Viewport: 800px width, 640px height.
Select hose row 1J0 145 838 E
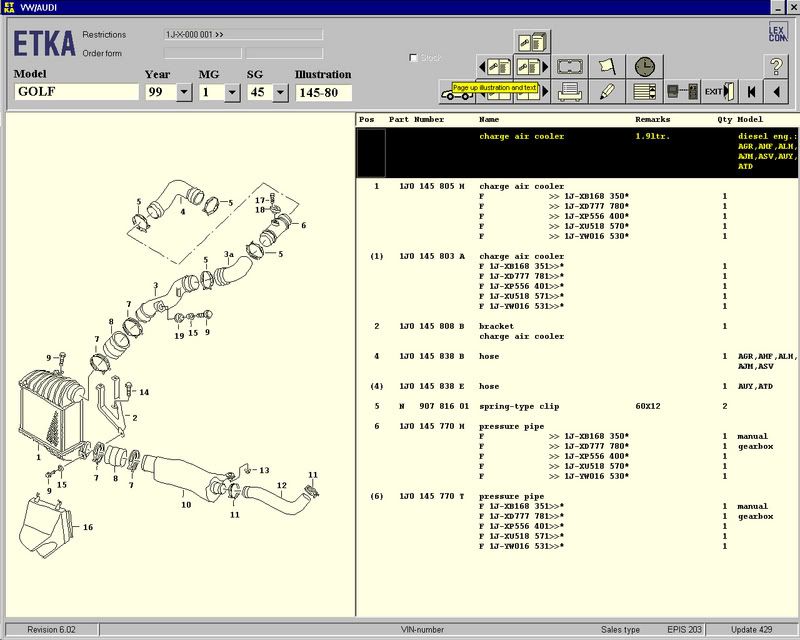click(577, 386)
